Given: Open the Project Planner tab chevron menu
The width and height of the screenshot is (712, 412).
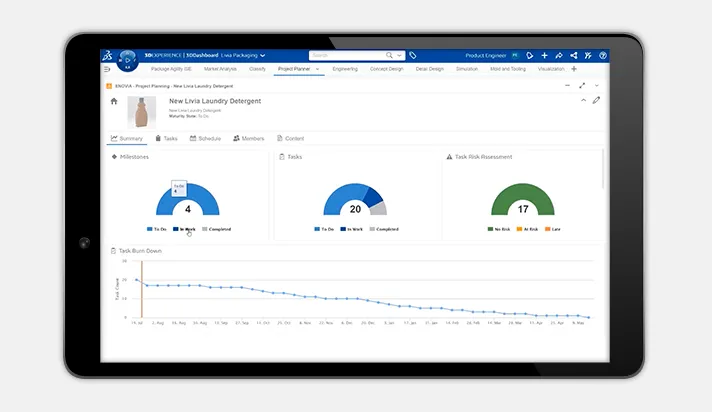Looking at the screenshot, I should coord(317,69).
